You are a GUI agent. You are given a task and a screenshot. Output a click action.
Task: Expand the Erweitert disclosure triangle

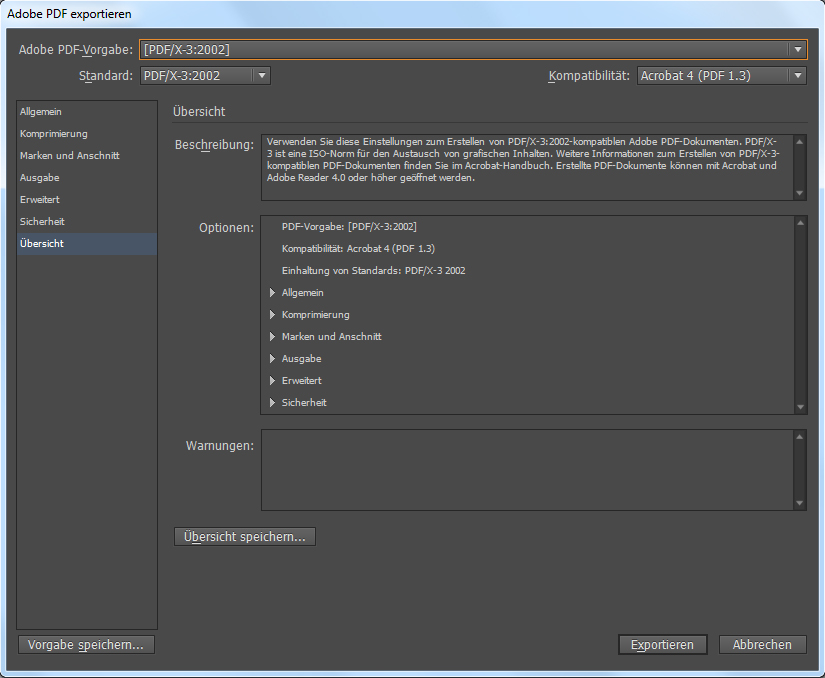(x=272, y=381)
